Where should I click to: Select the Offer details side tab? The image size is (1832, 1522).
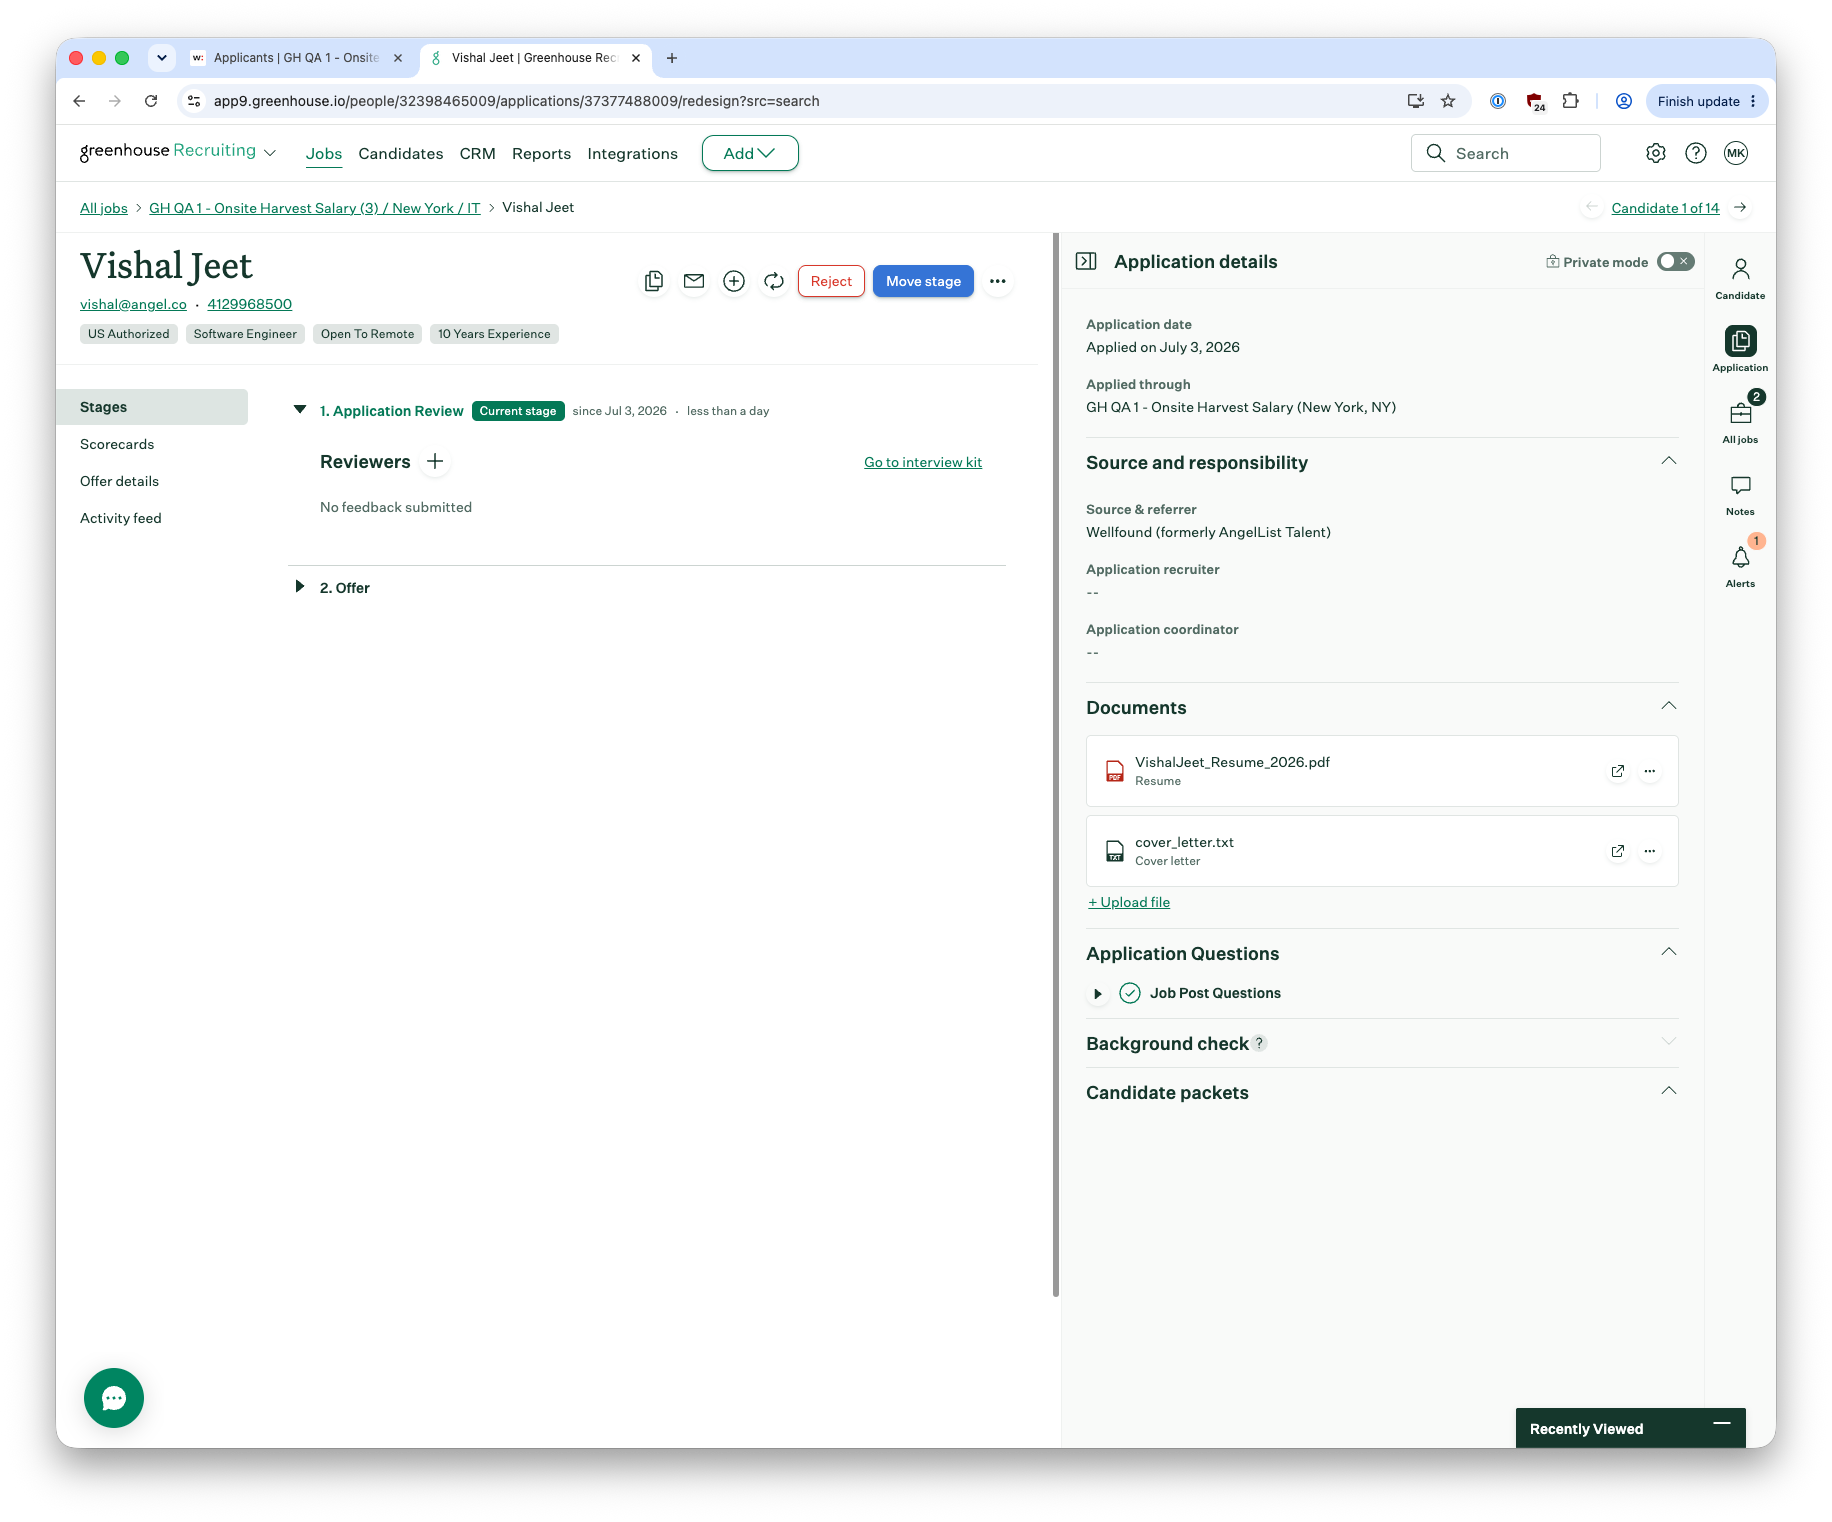tap(119, 481)
